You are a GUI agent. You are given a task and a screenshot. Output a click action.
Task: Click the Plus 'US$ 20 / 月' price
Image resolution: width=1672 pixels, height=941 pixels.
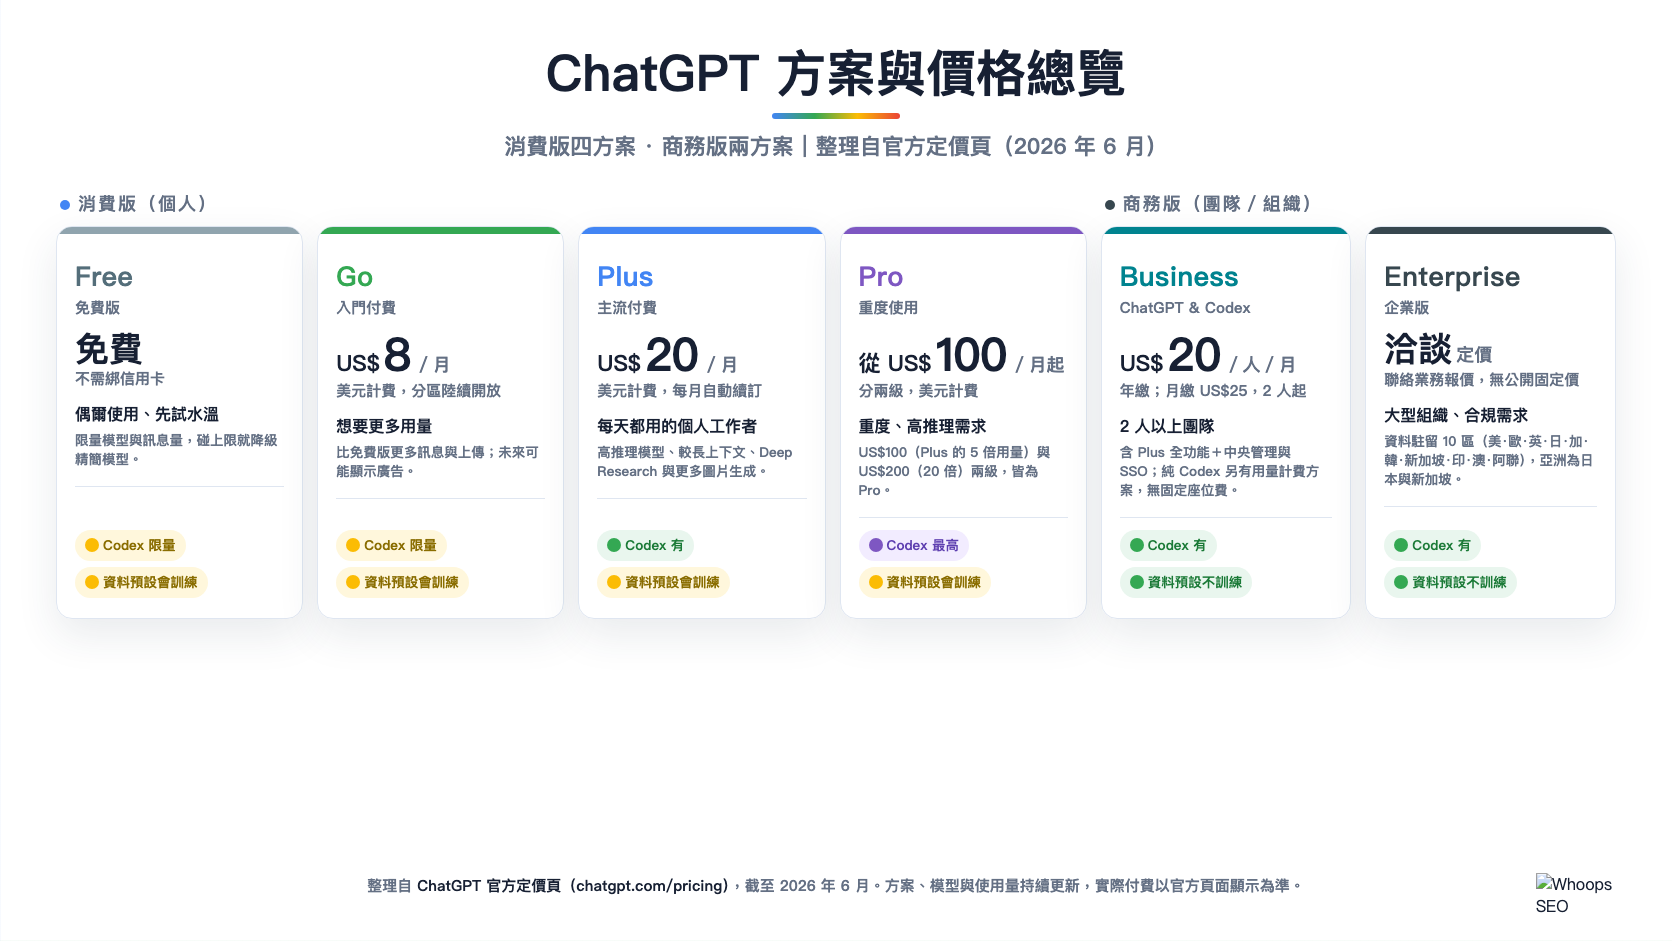667,356
